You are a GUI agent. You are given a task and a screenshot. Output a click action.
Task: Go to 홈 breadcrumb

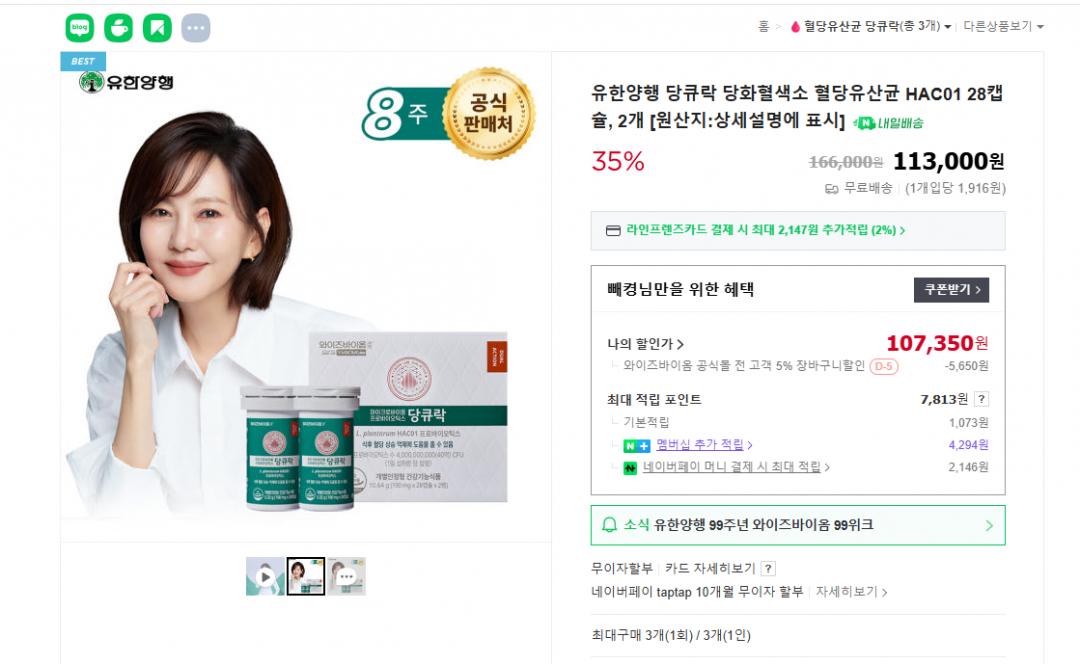[x=763, y=26]
